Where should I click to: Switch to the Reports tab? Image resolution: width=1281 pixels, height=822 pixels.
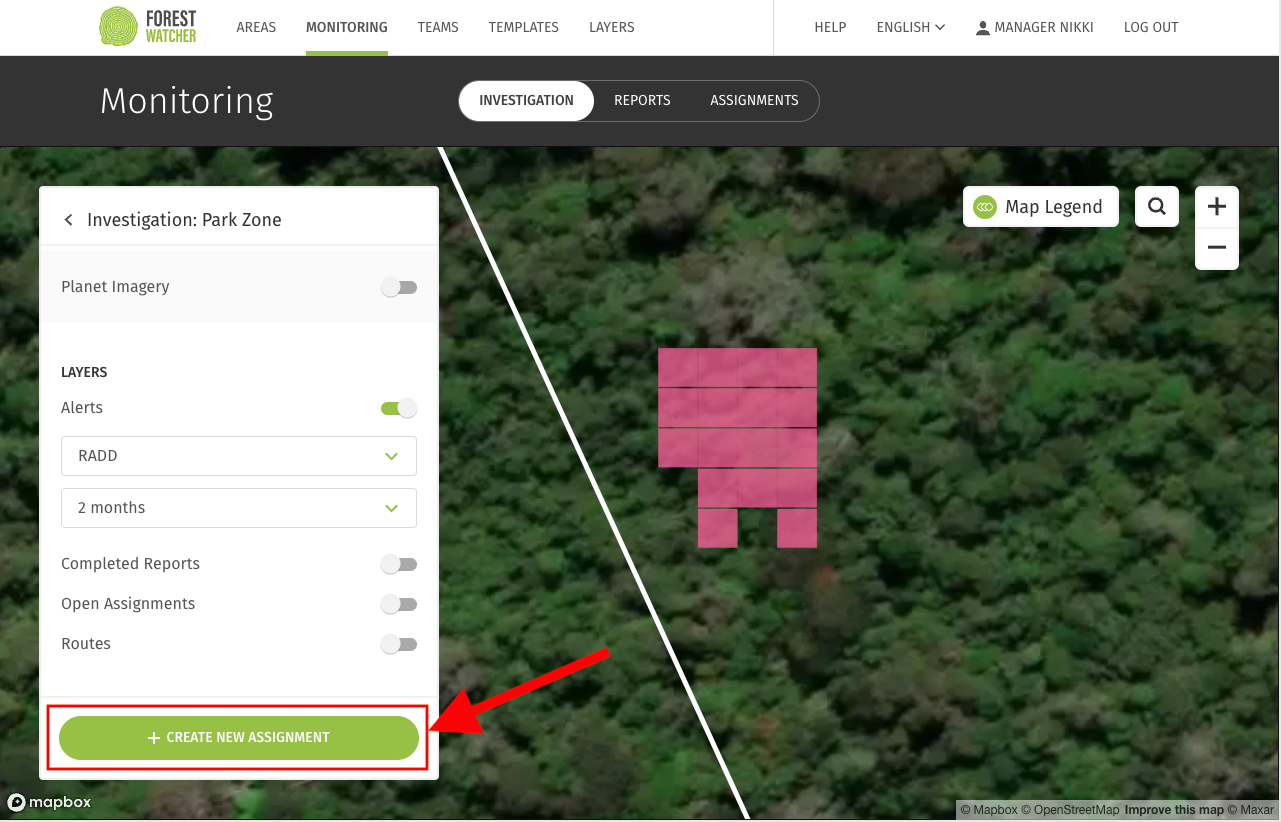[x=642, y=101]
